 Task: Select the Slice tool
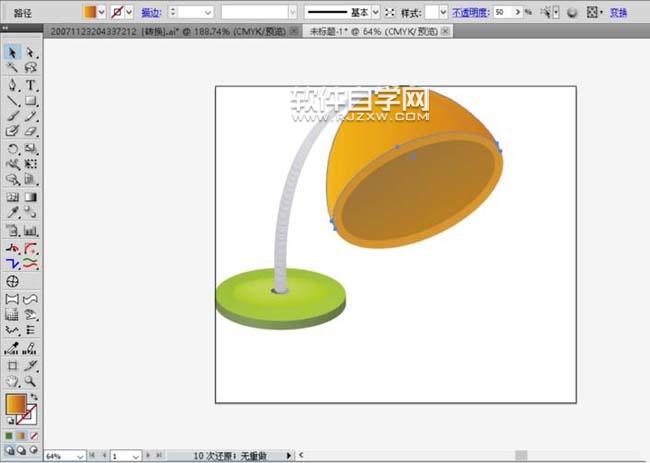point(30,366)
